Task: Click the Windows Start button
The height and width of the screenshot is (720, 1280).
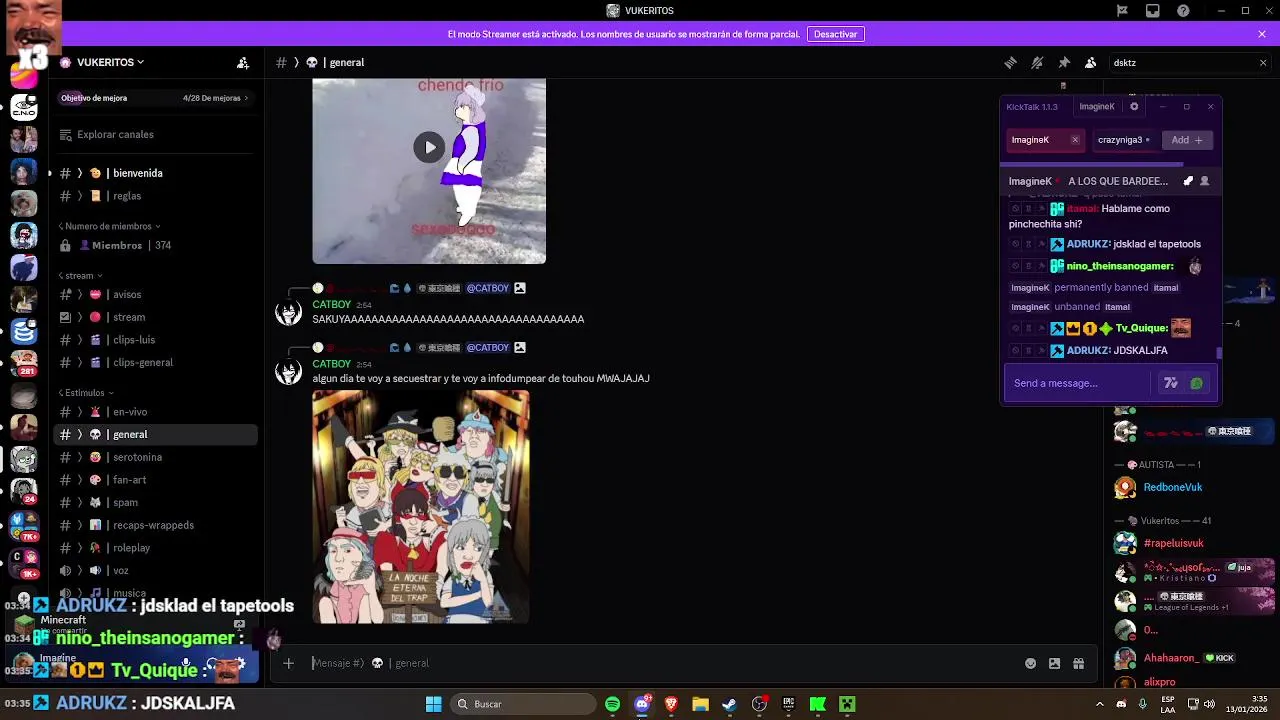Action: coord(433,704)
